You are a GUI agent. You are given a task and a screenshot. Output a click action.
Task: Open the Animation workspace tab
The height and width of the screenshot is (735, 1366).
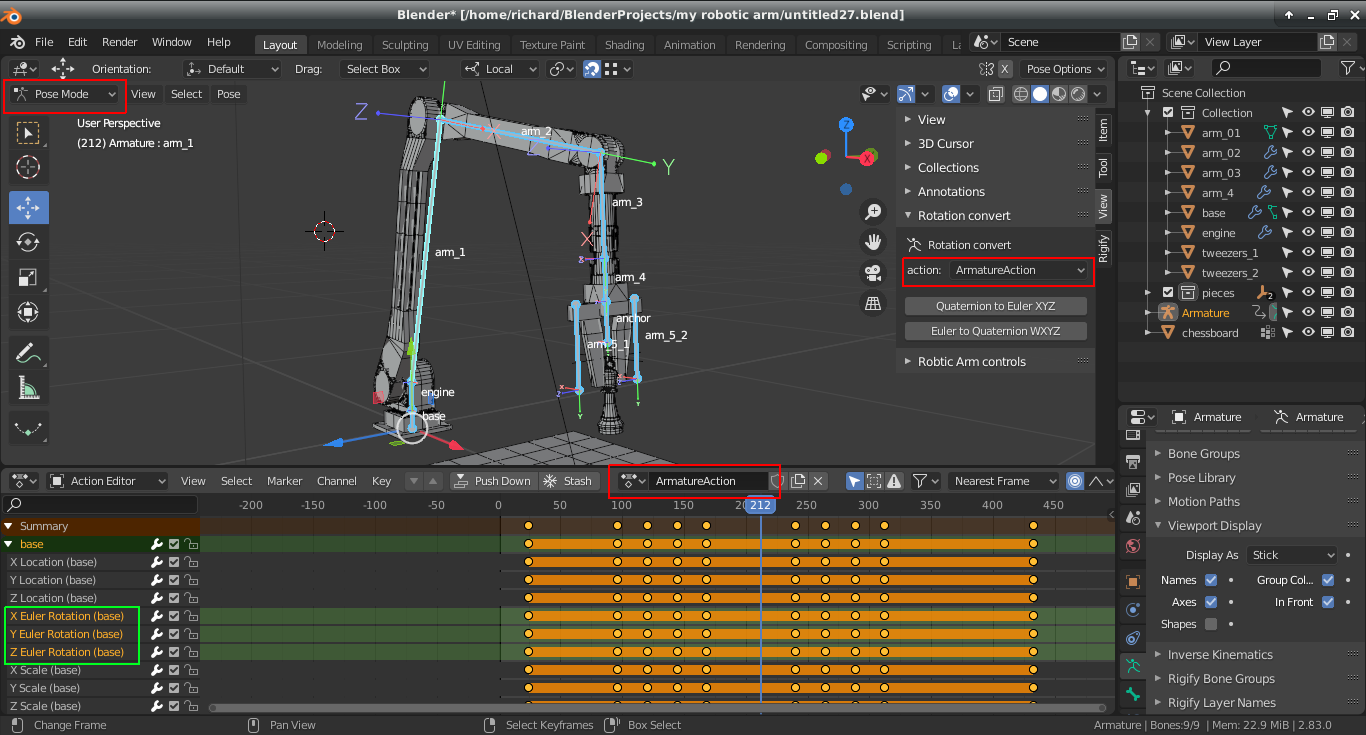pos(689,45)
